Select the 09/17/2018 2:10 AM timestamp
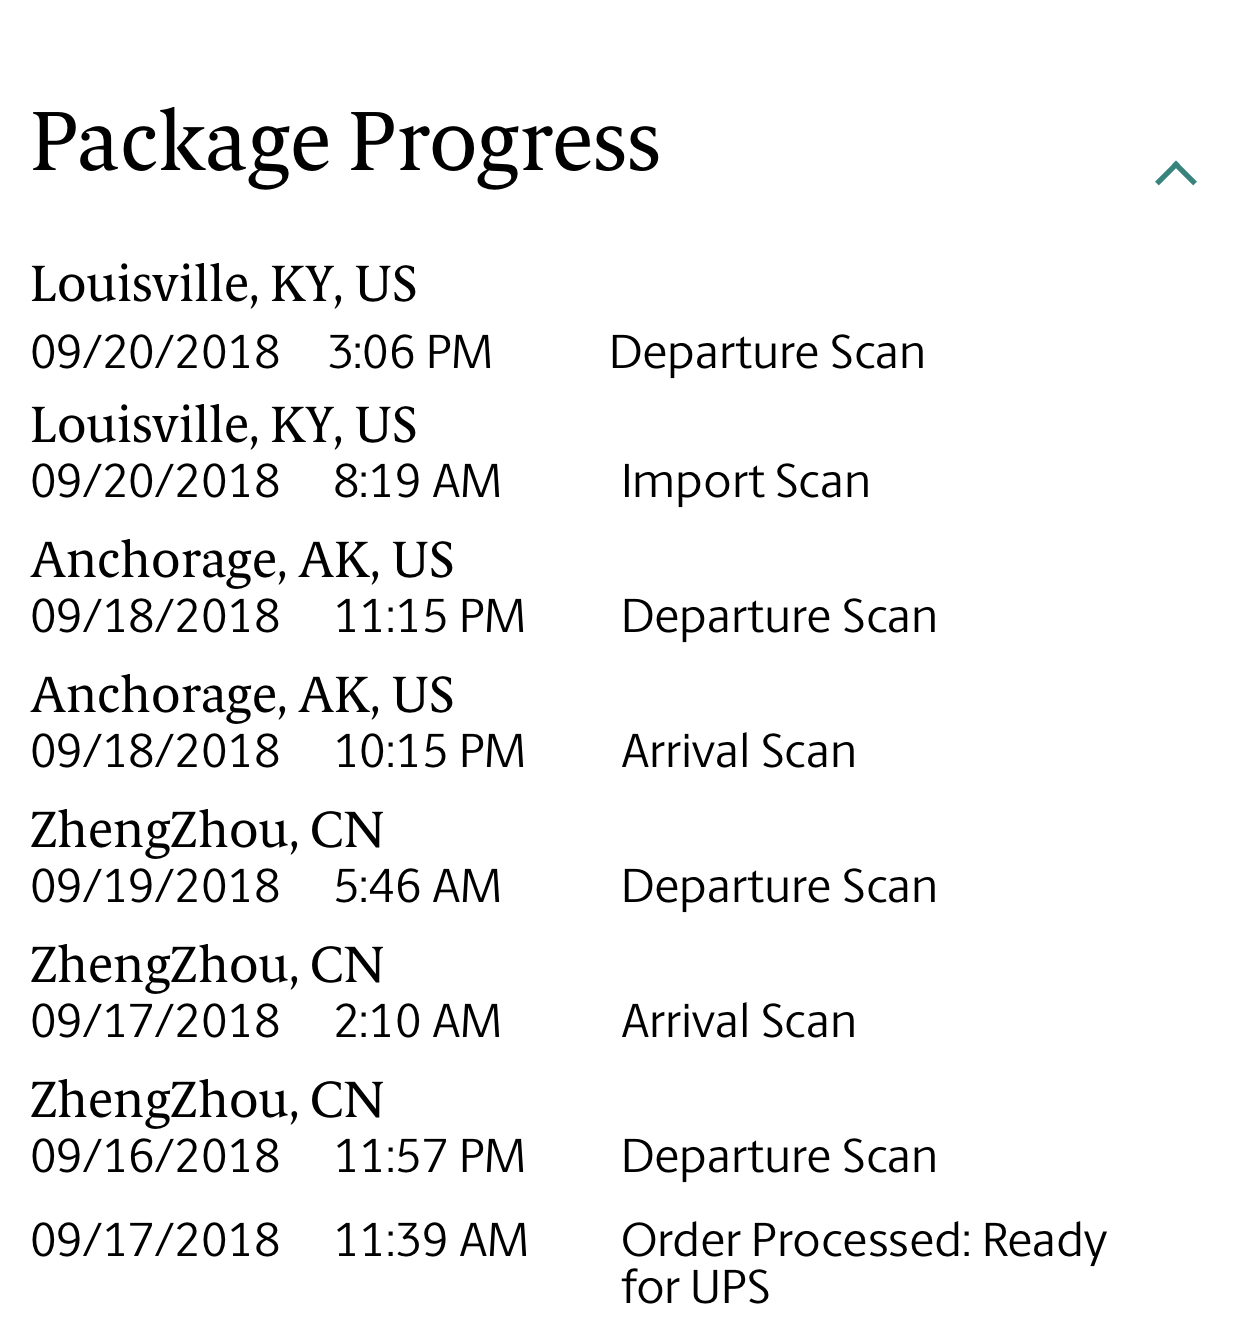 (266, 1022)
